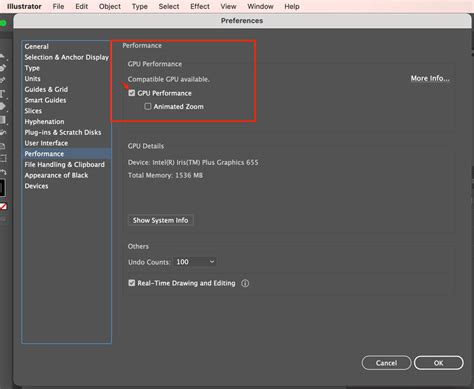Click the Cancel button
Screen dimensions: 474x389
(x=386, y=363)
